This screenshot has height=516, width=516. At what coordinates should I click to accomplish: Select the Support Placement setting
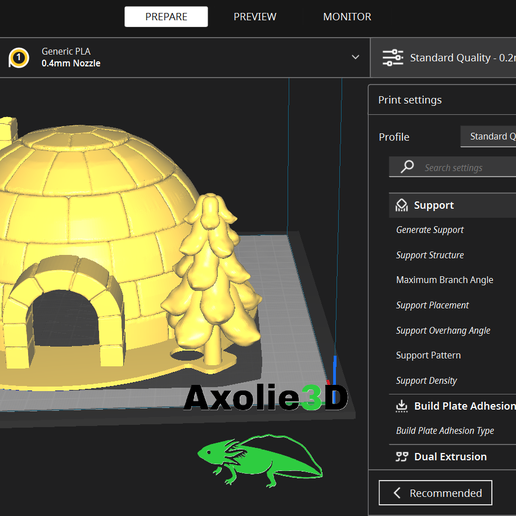tap(432, 305)
